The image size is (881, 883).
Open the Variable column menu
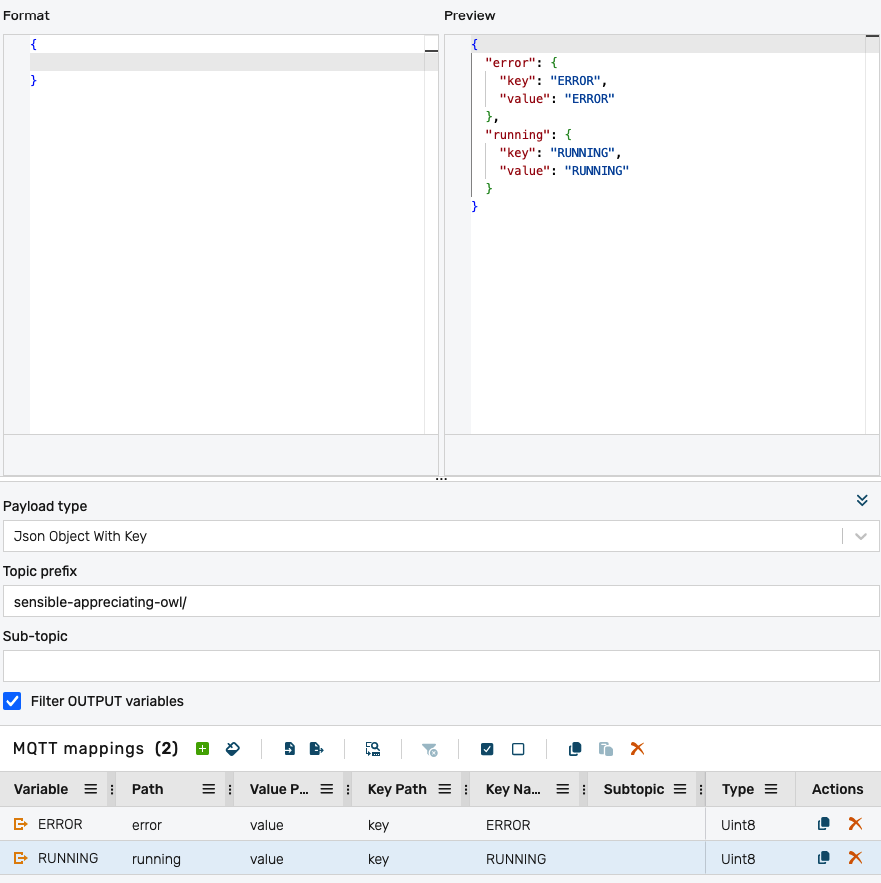(91, 789)
